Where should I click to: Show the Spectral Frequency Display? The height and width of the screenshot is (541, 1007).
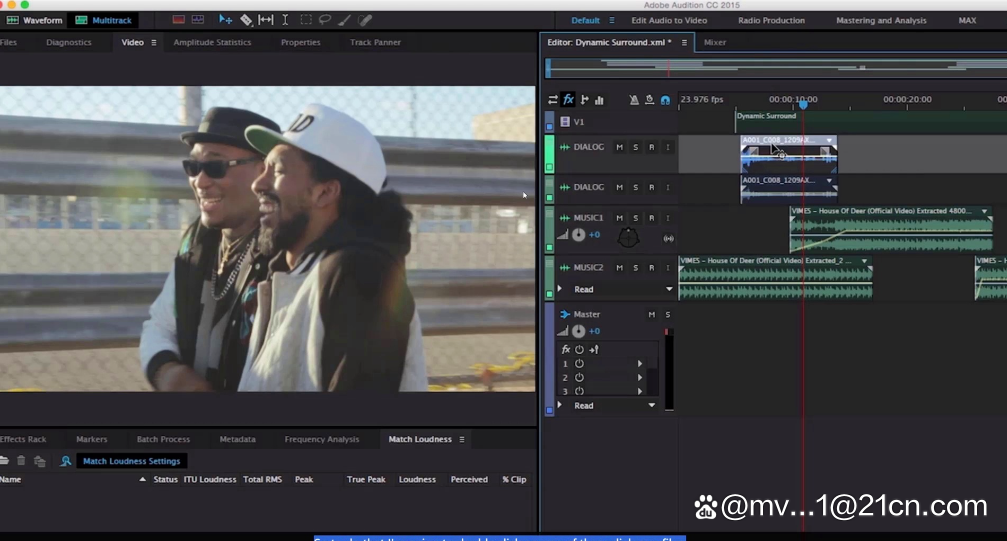coord(179,20)
